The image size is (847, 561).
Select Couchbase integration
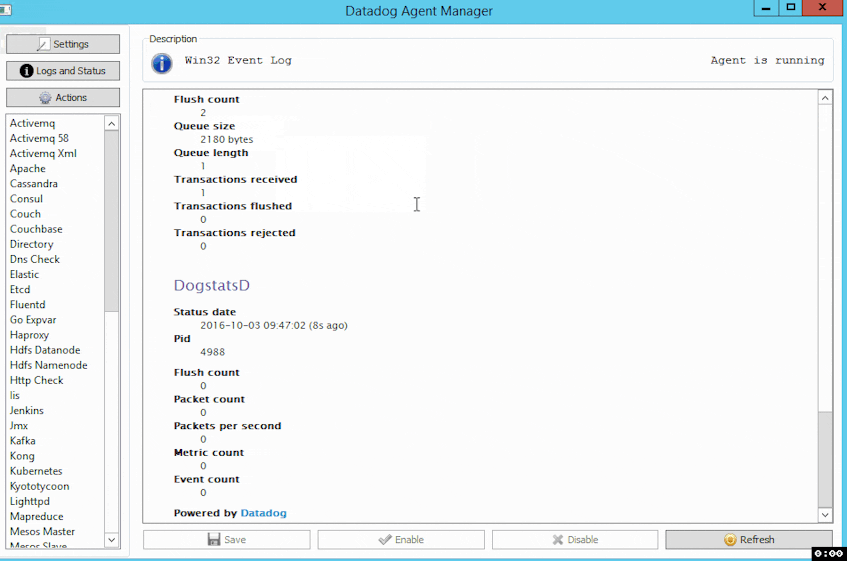(x=36, y=229)
